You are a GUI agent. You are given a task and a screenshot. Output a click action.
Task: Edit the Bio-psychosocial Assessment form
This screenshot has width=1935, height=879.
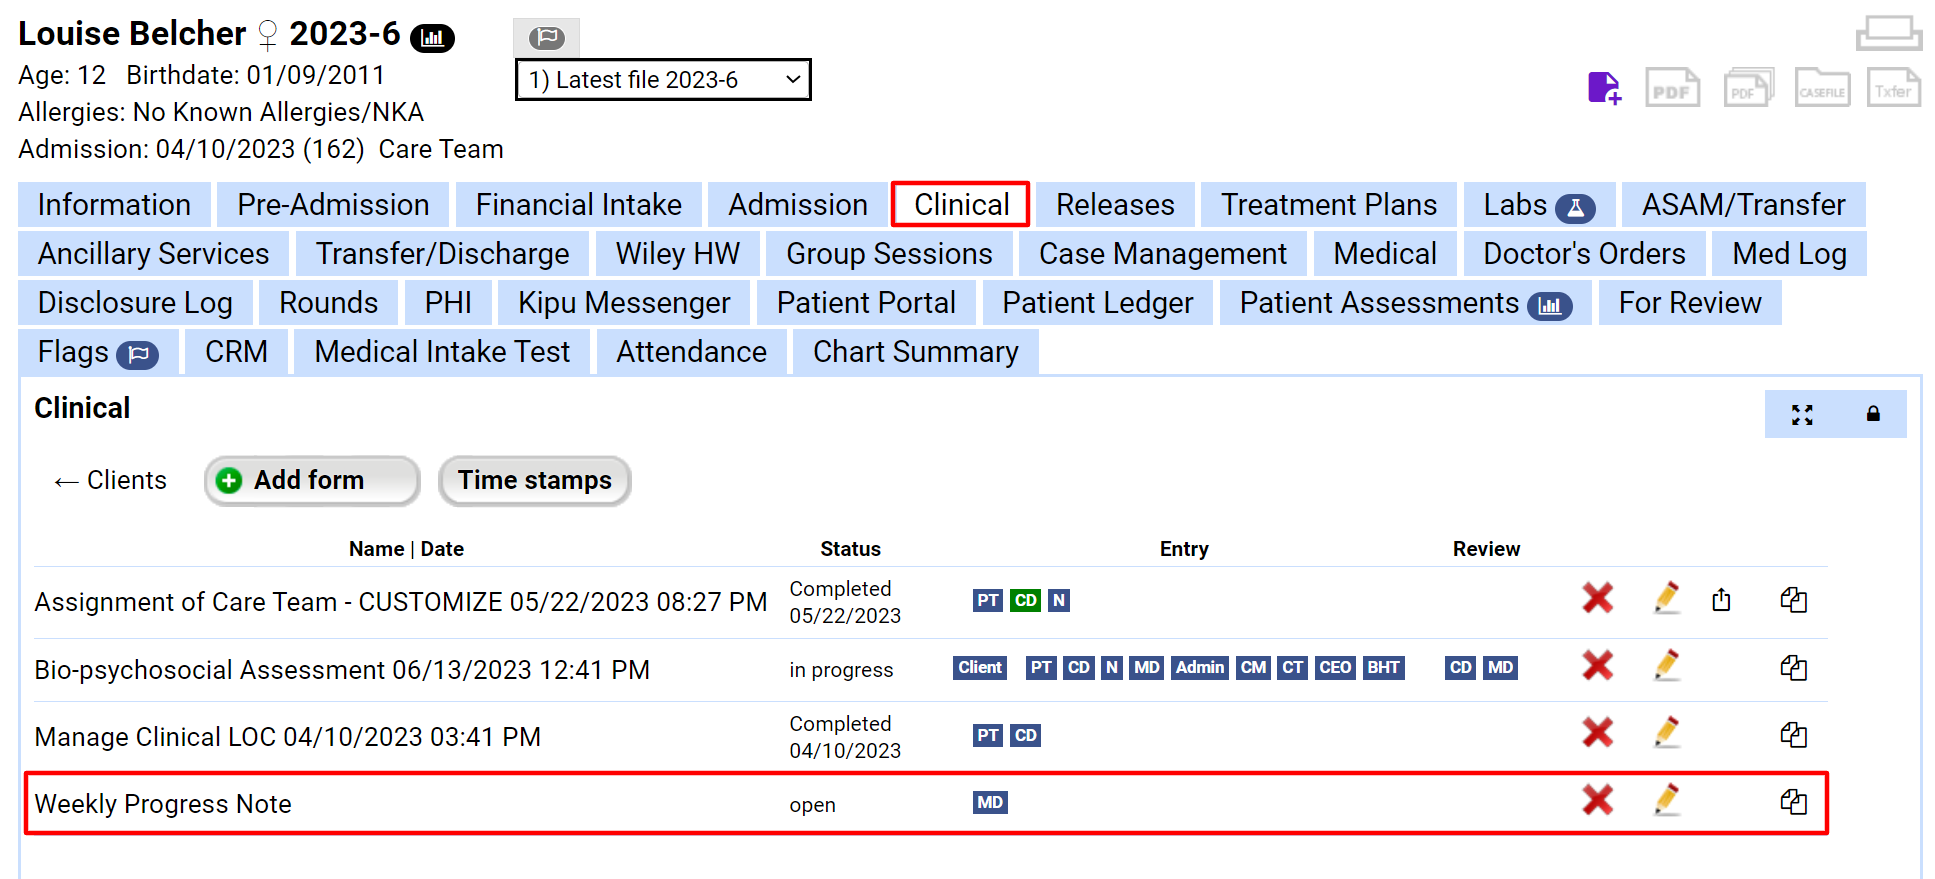point(1666,666)
